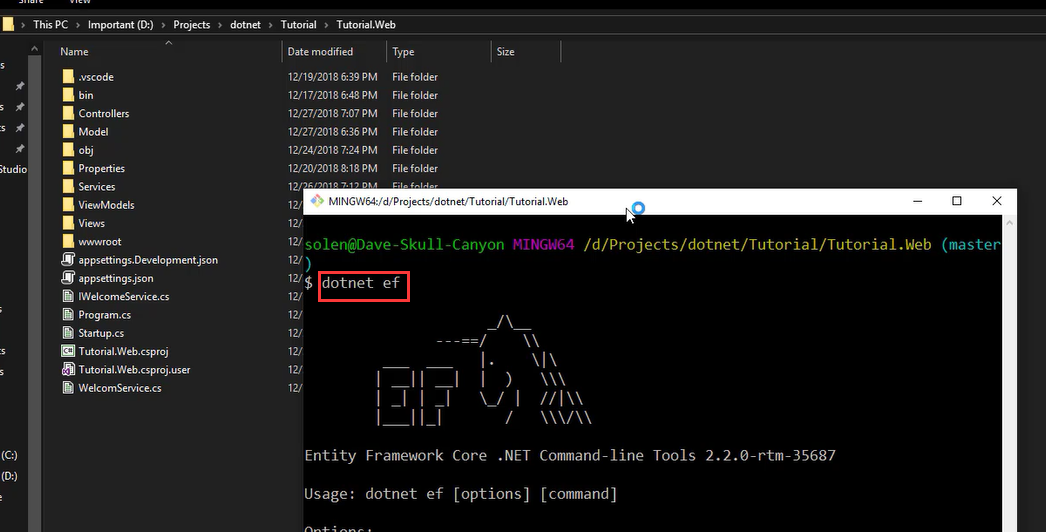Select the WelcomService.cs file name
This screenshot has width=1046, height=532.
pyautogui.click(x=119, y=388)
